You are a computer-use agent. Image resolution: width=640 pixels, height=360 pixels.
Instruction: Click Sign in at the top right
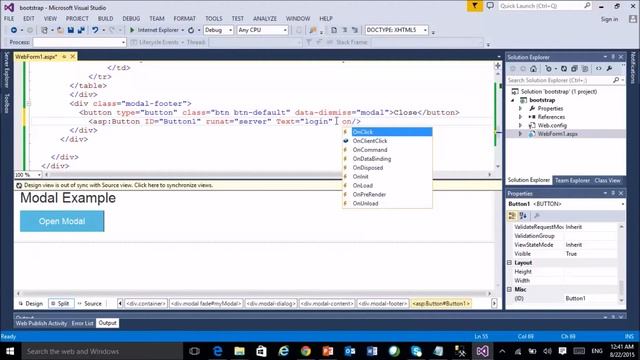(609, 19)
